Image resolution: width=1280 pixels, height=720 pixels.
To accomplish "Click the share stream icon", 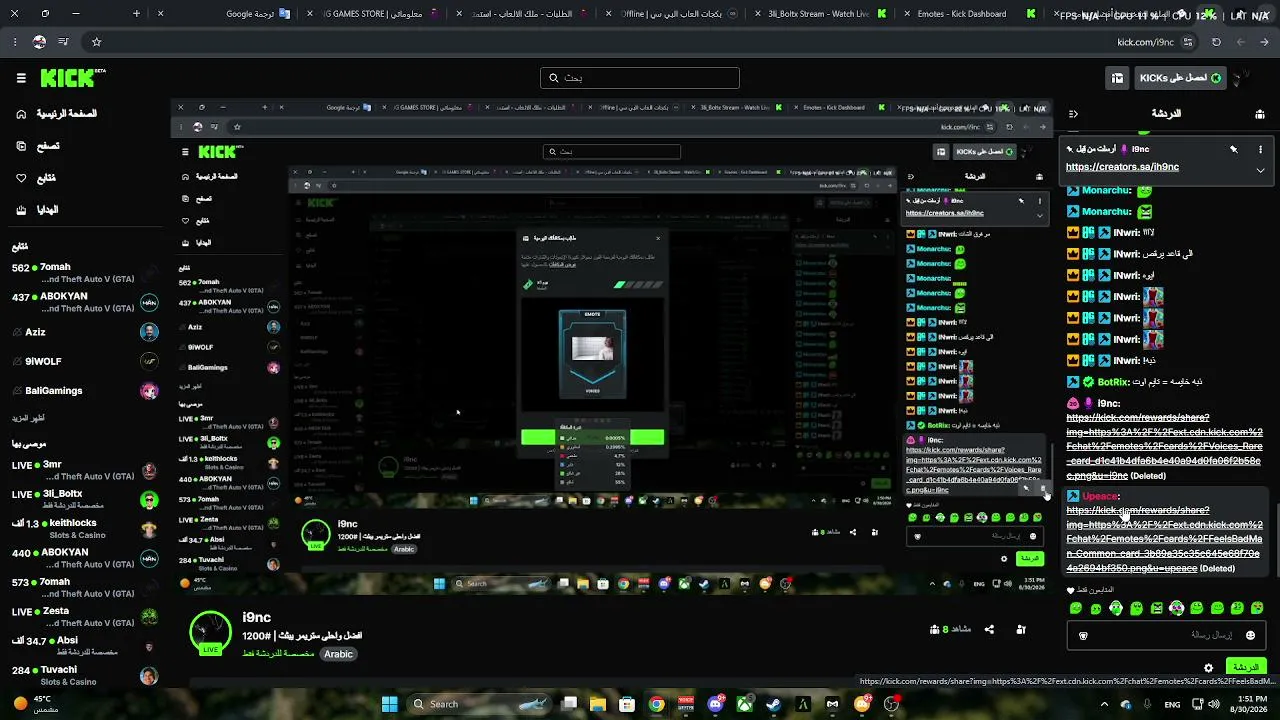I will coord(989,629).
